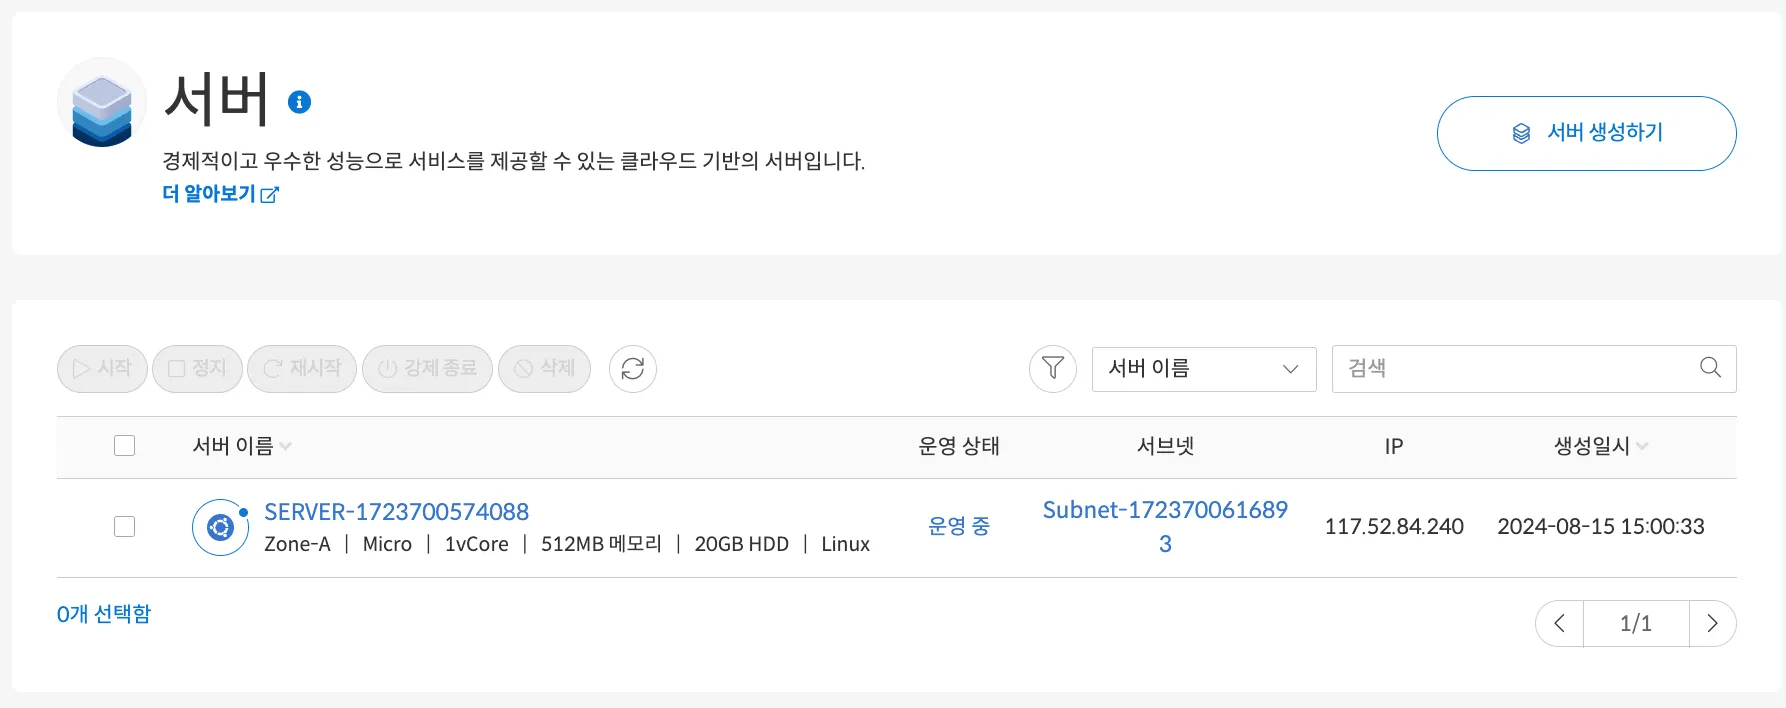Image resolution: width=1786 pixels, height=708 pixels.
Task: Go to previous page arrow
Action: pos(1560,623)
